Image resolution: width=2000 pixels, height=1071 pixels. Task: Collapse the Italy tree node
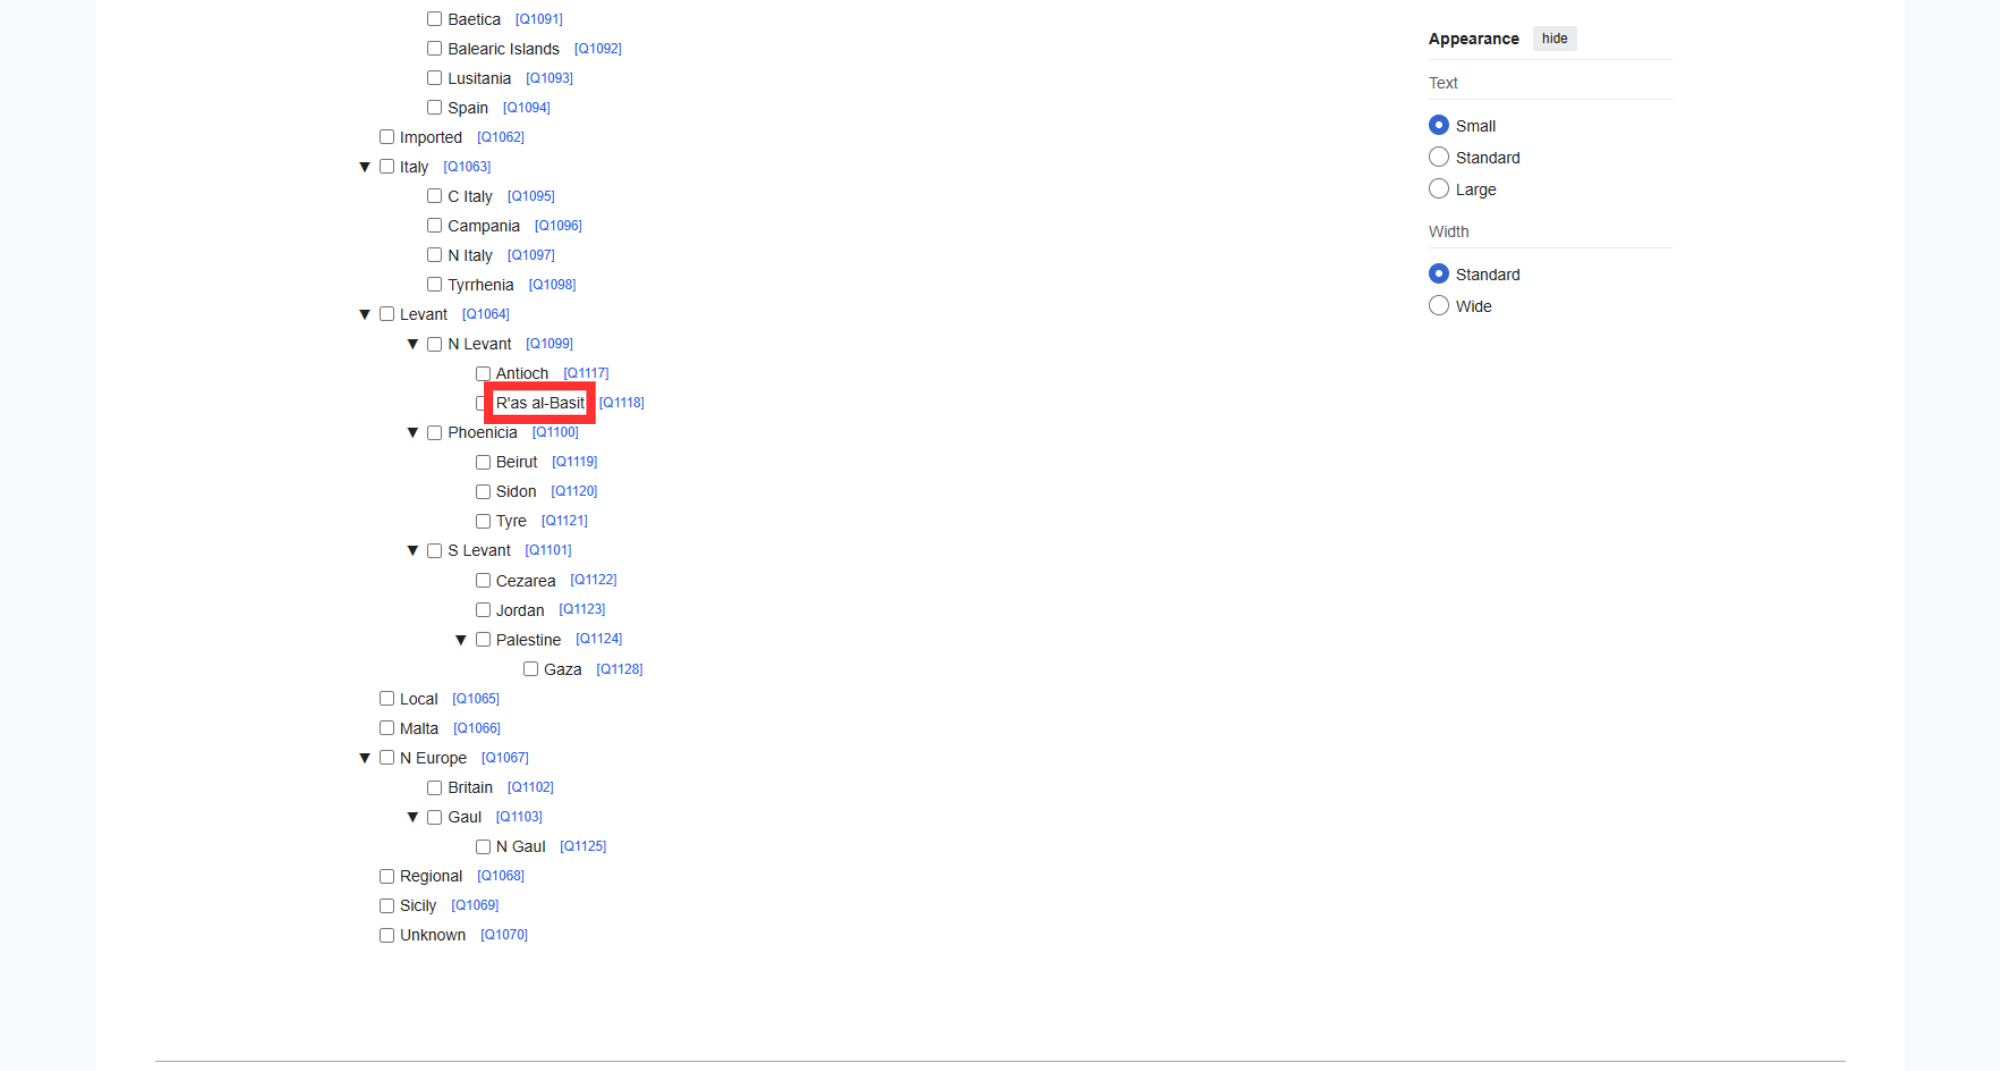[365, 167]
